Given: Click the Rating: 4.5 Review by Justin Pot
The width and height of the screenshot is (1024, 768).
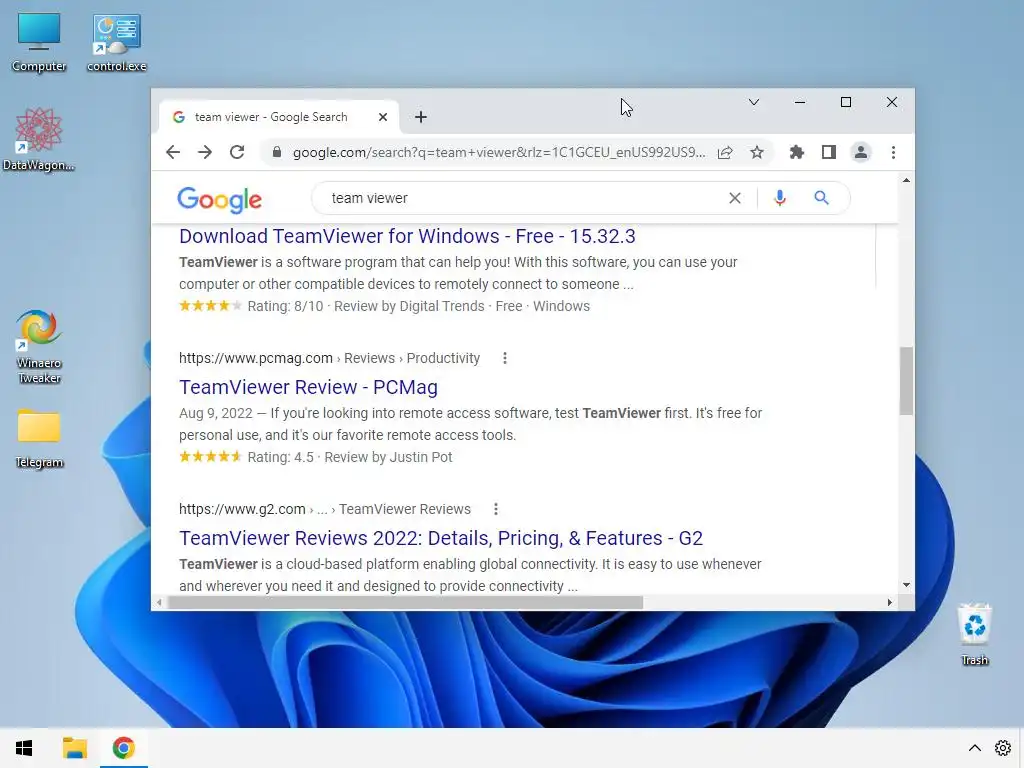Looking at the screenshot, I should (349, 456).
